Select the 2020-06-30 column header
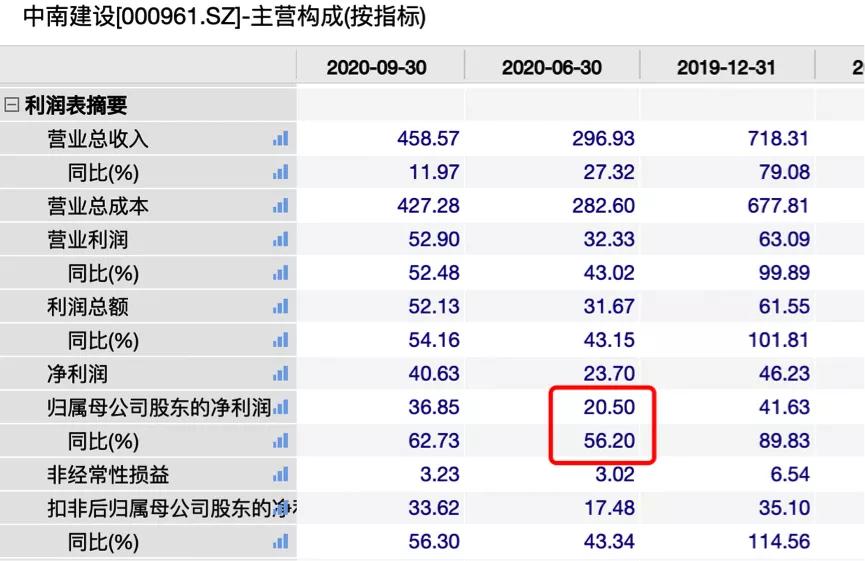 [x=551, y=68]
